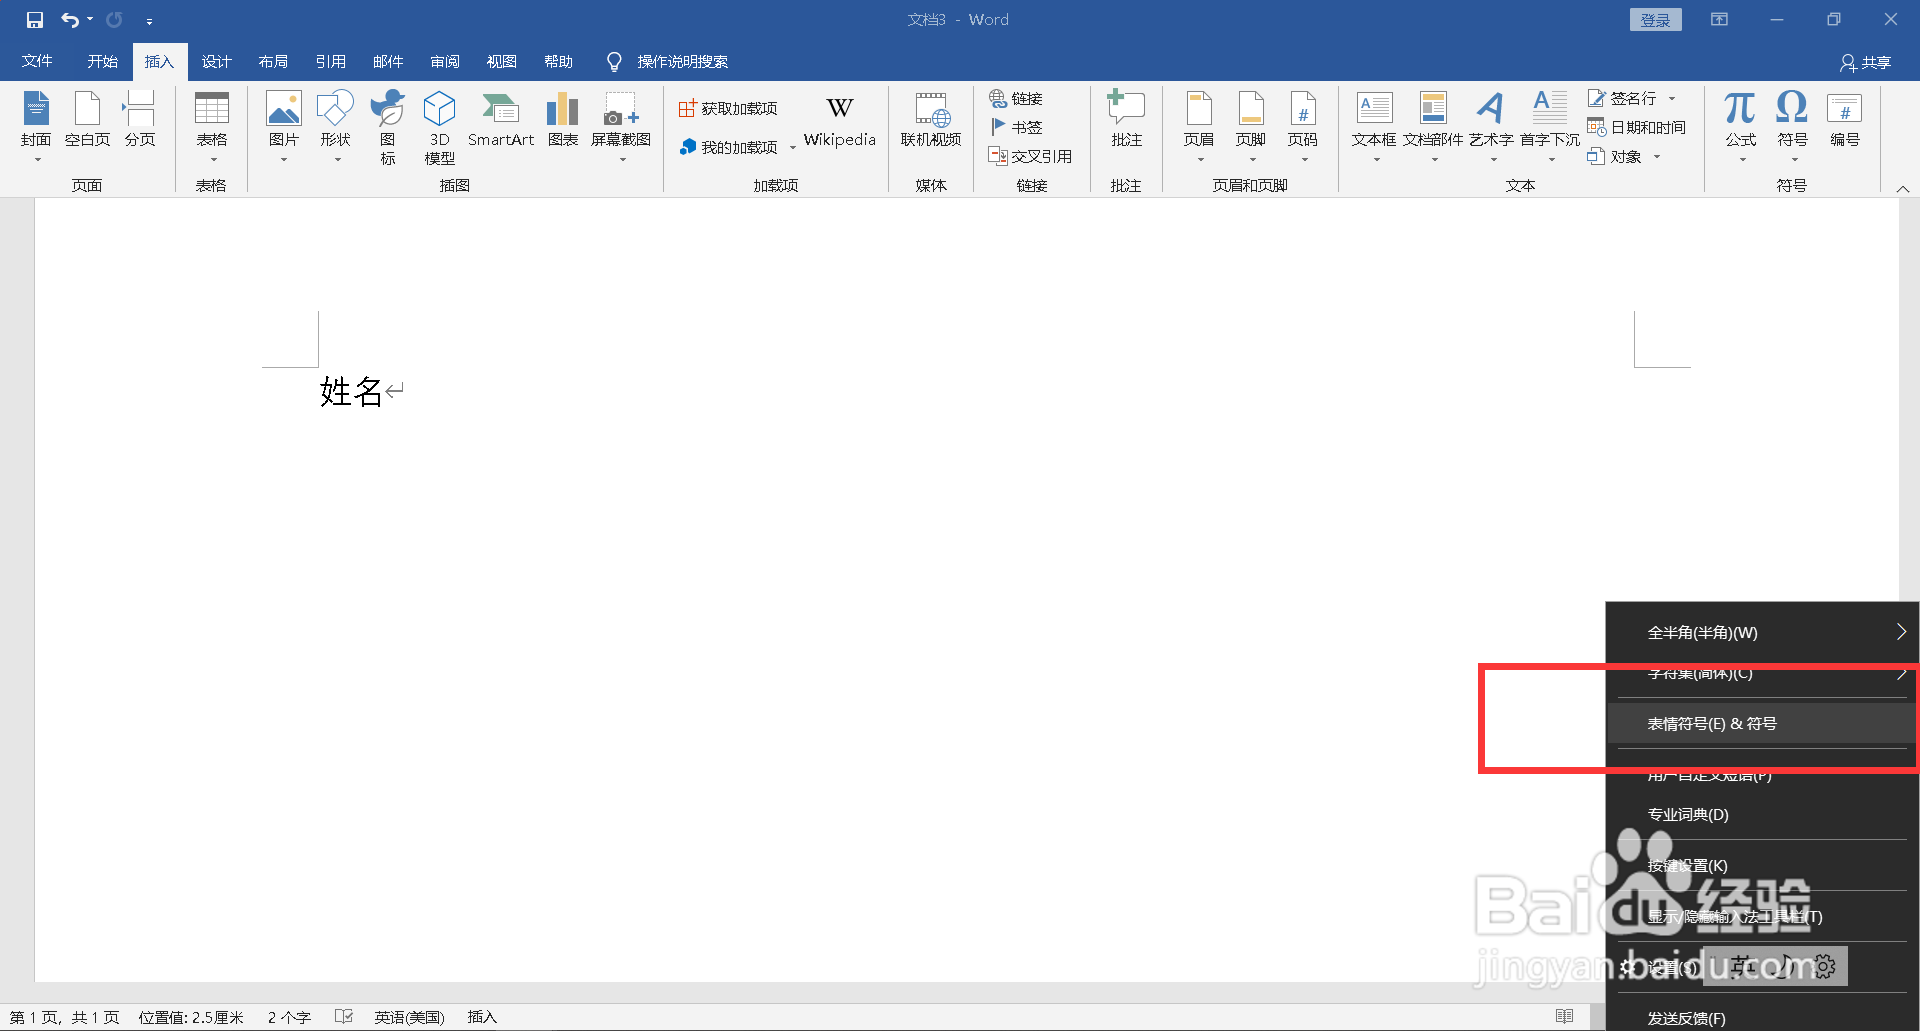
Task: Open the Table (表格) insert tool
Action: [211, 128]
